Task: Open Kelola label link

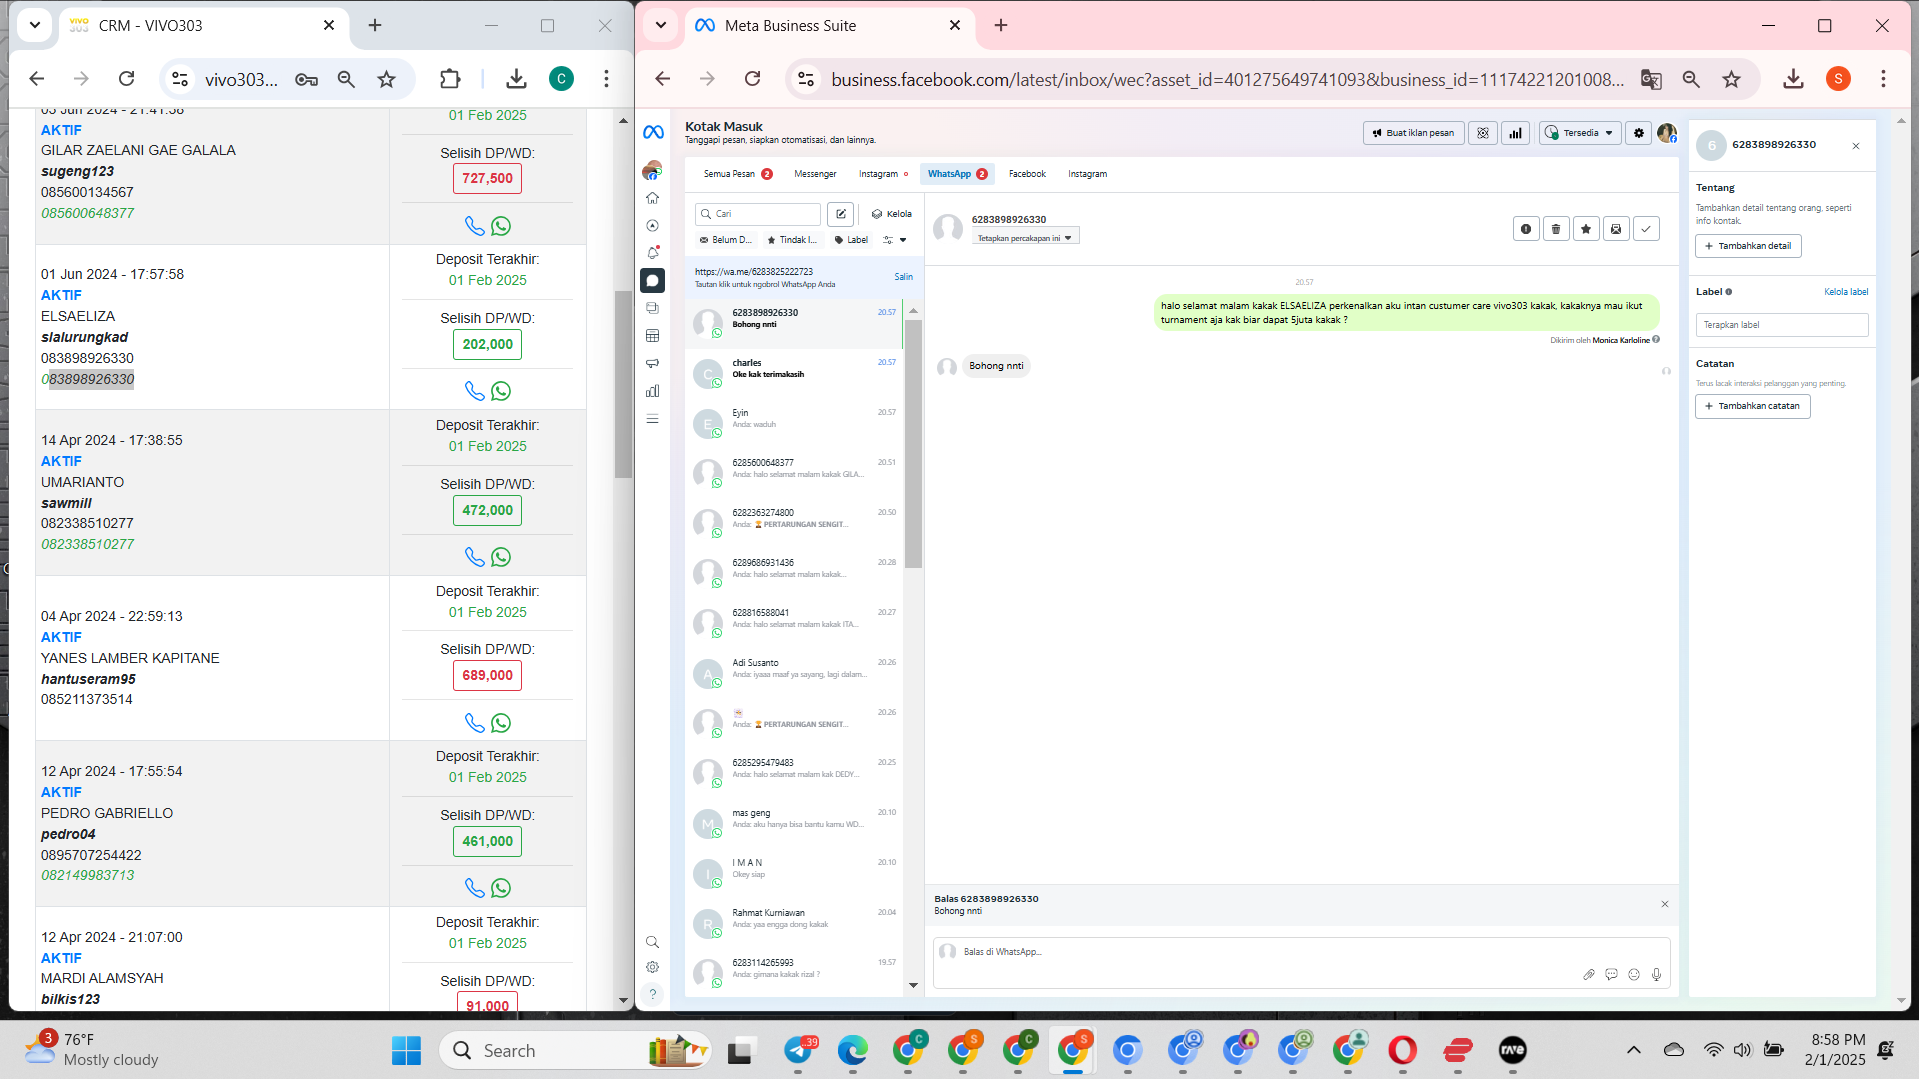Action: point(1845,292)
